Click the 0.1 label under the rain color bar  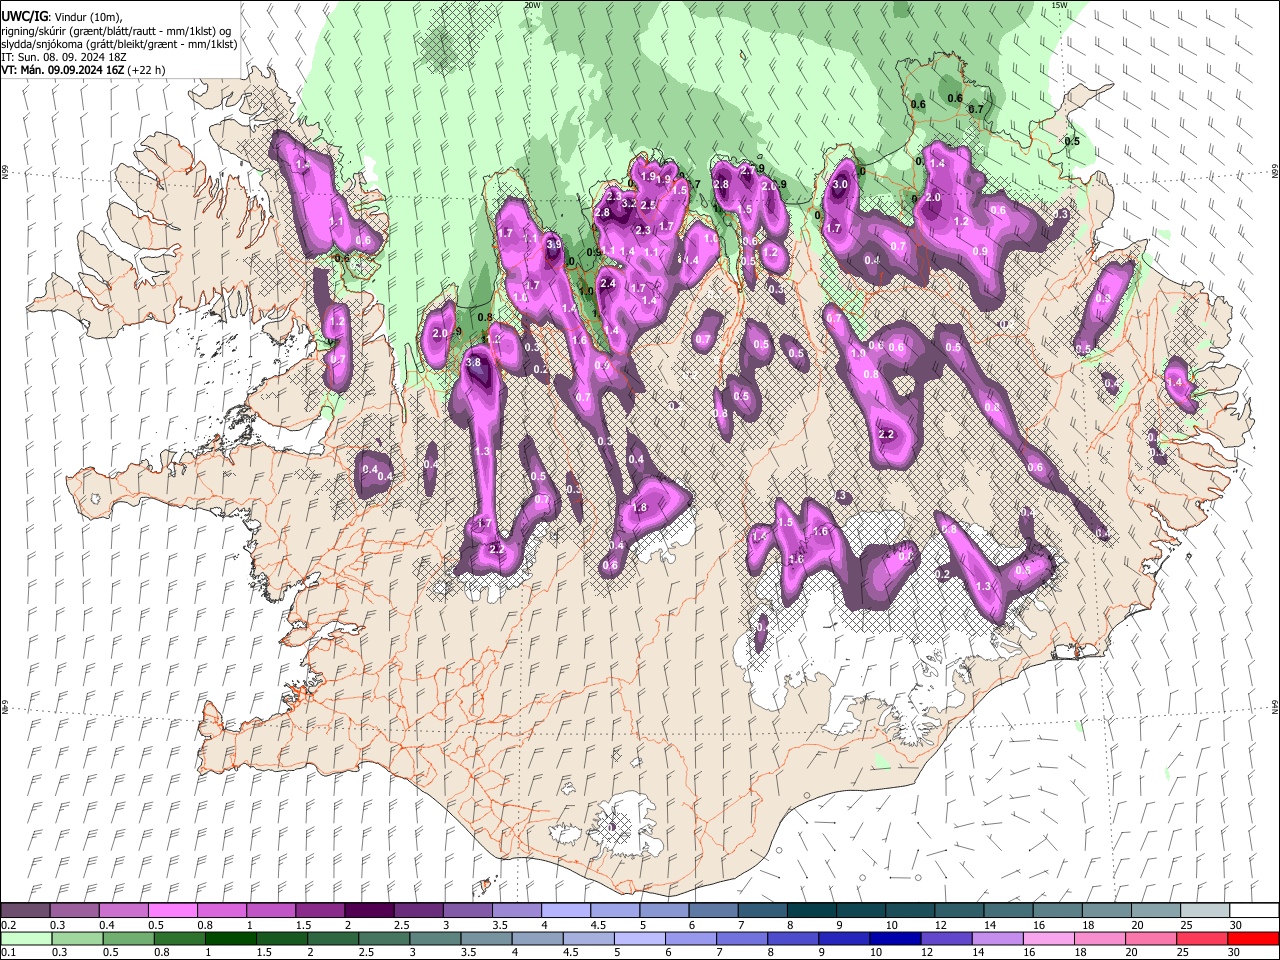tap(9, 952)
